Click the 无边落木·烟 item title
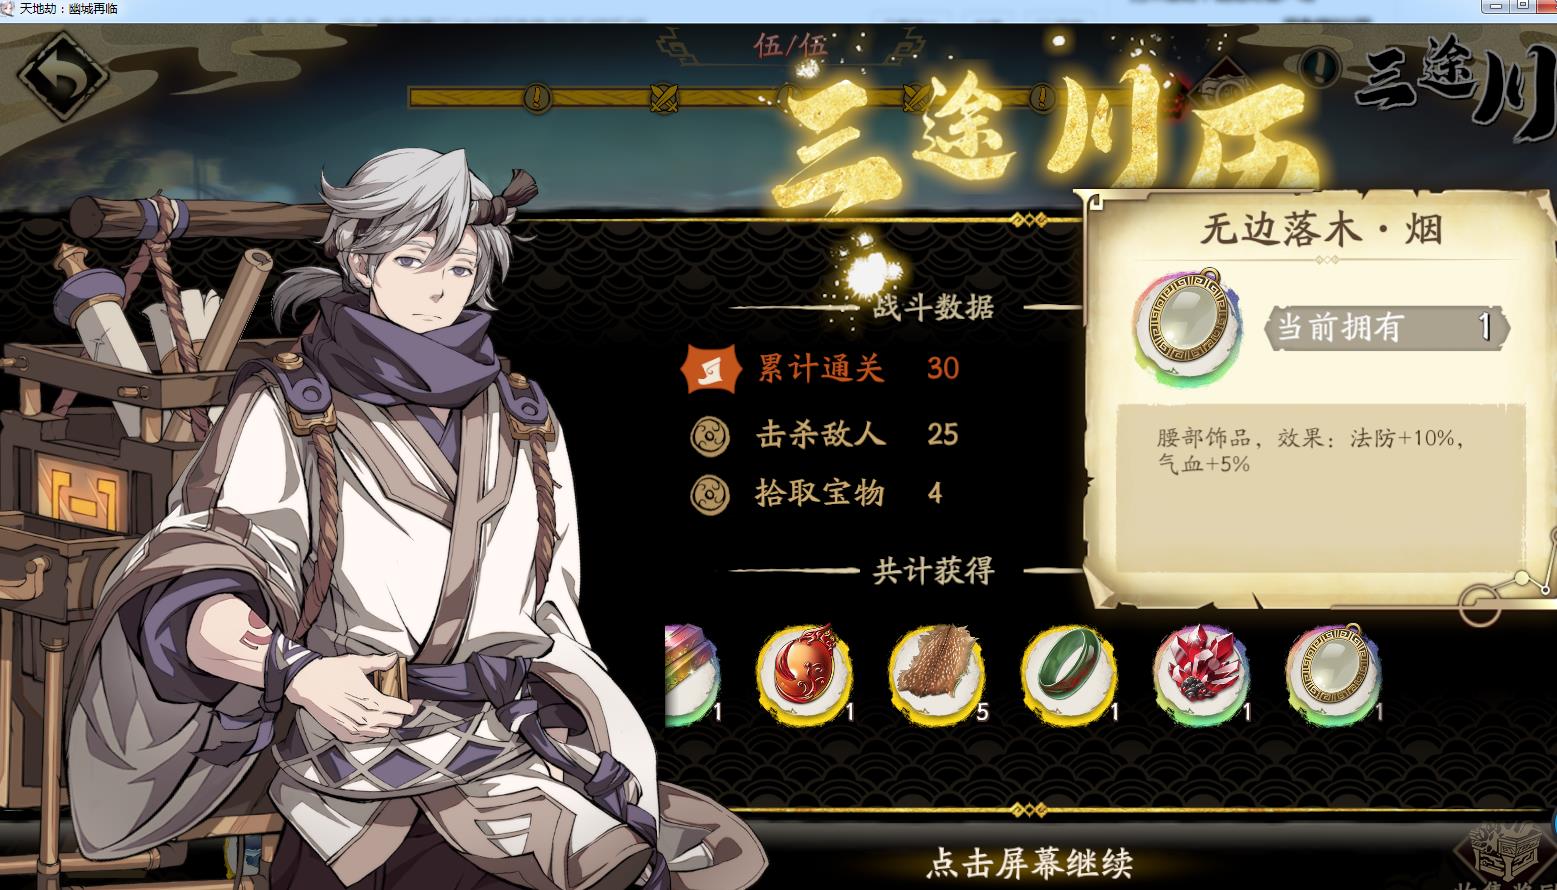1557x890 pixels. pos(1321,230)
